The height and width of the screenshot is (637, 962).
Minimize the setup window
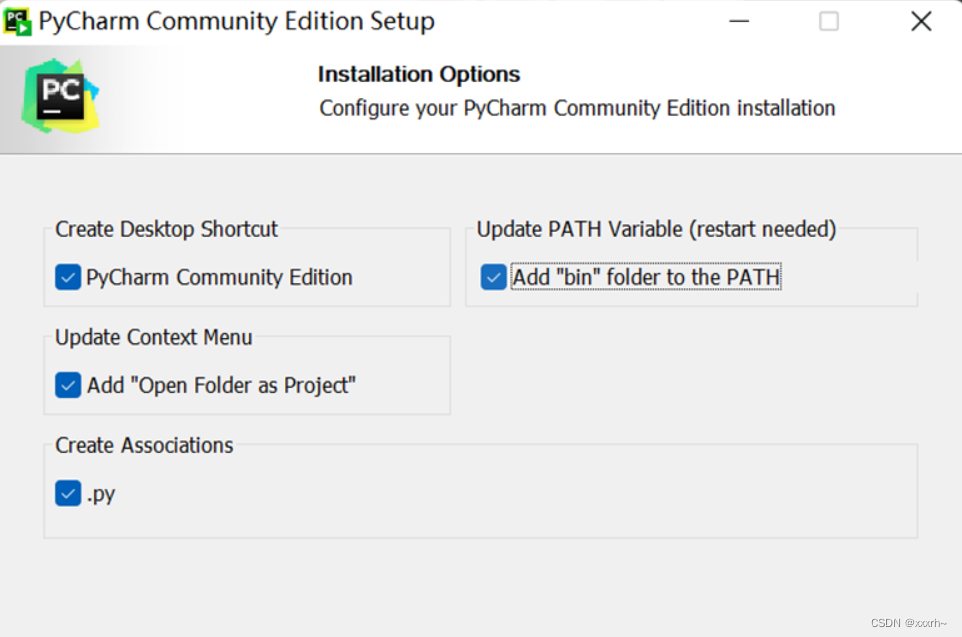click(739, 20)
